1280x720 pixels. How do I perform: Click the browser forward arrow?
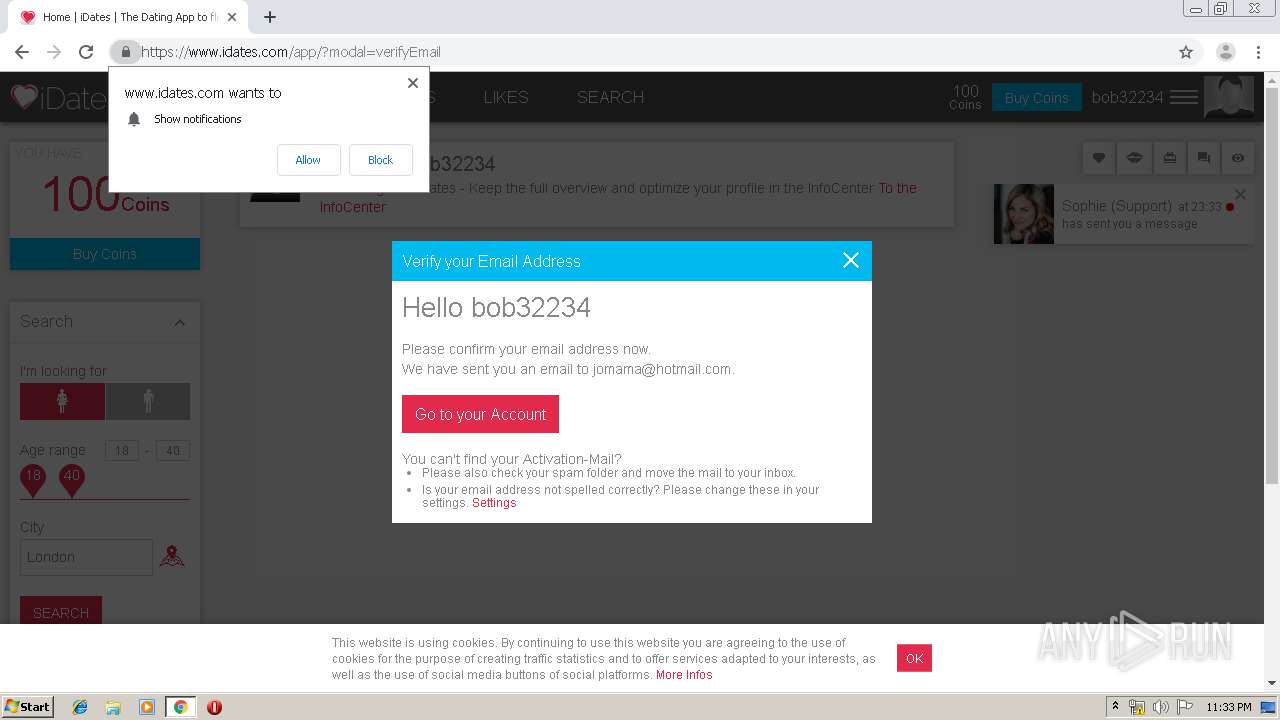click(54, 52)
